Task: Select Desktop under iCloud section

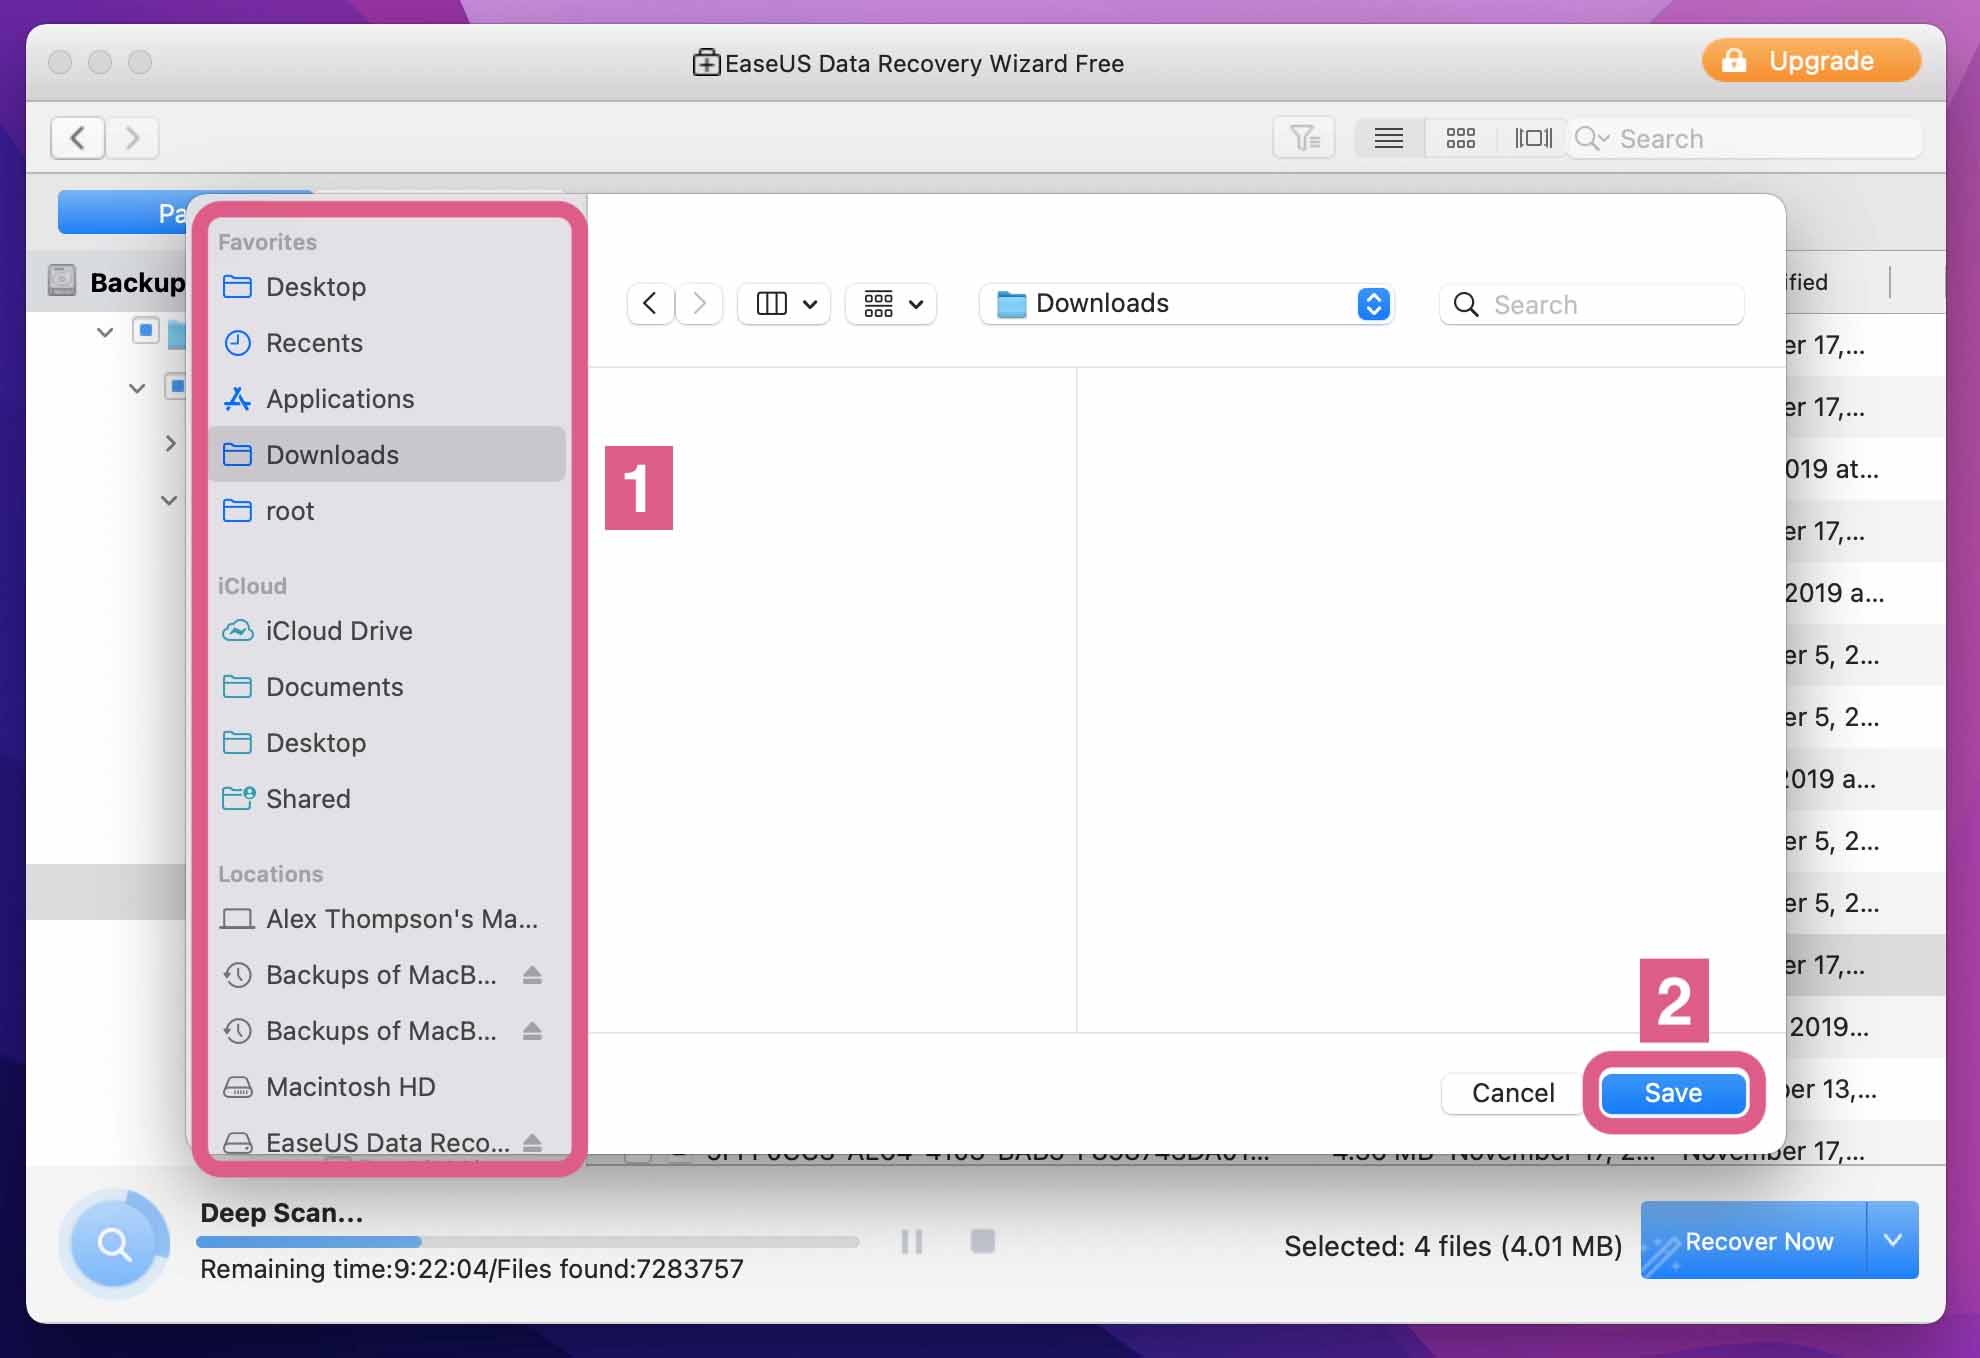Action: [x=388, y=743]
